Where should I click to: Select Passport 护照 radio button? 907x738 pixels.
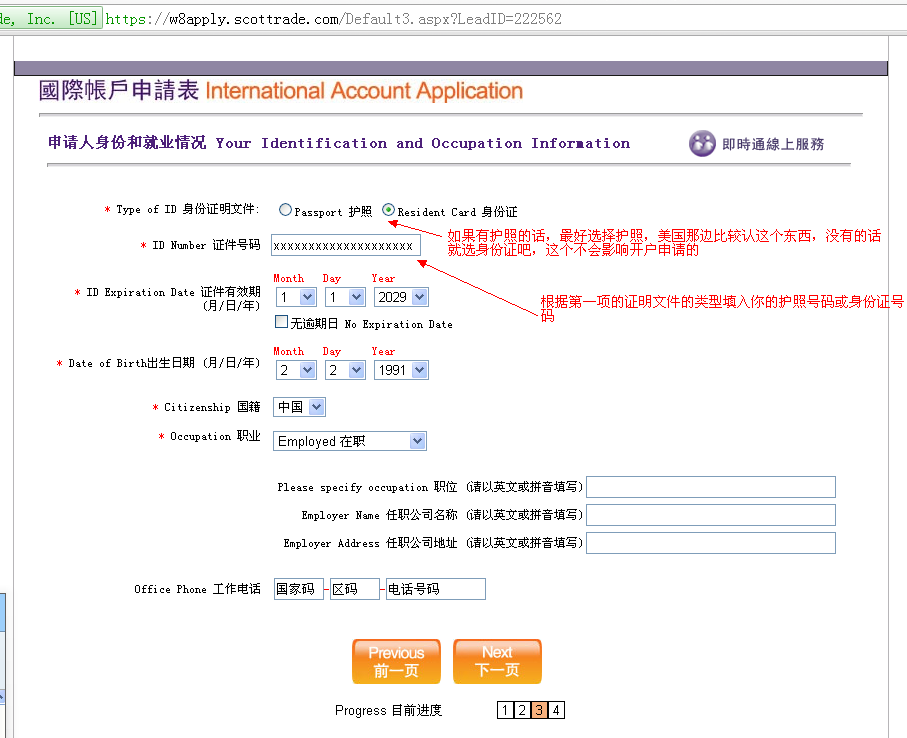pos(285,210)
